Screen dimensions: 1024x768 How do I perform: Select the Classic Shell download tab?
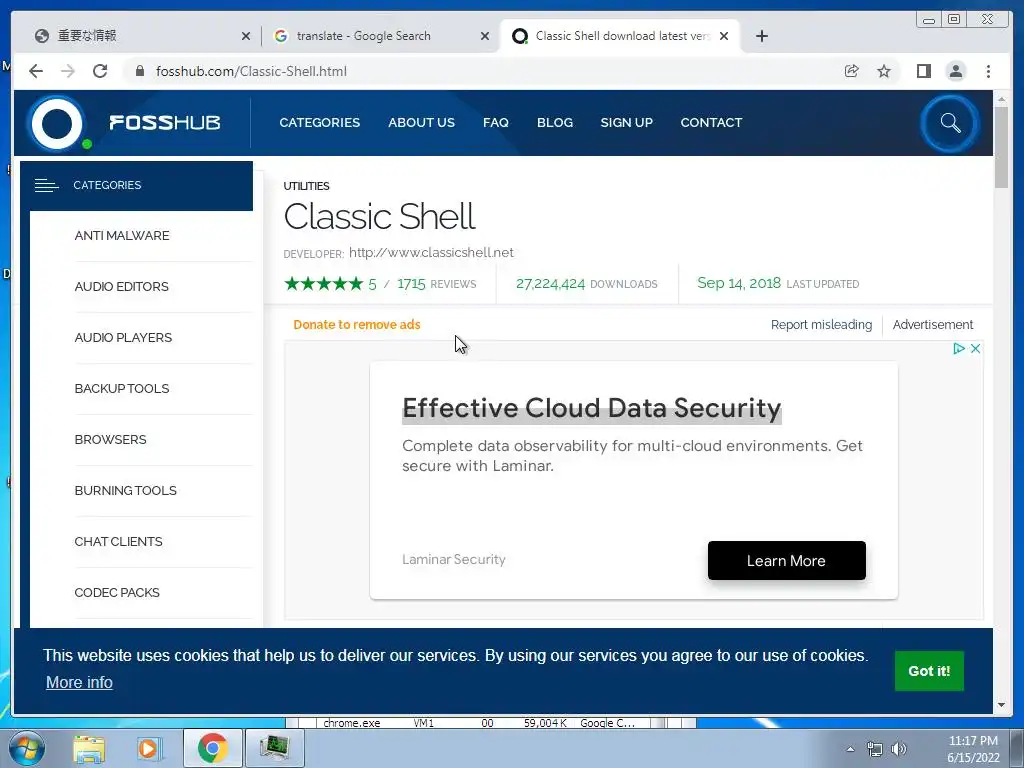coord(619,36)
